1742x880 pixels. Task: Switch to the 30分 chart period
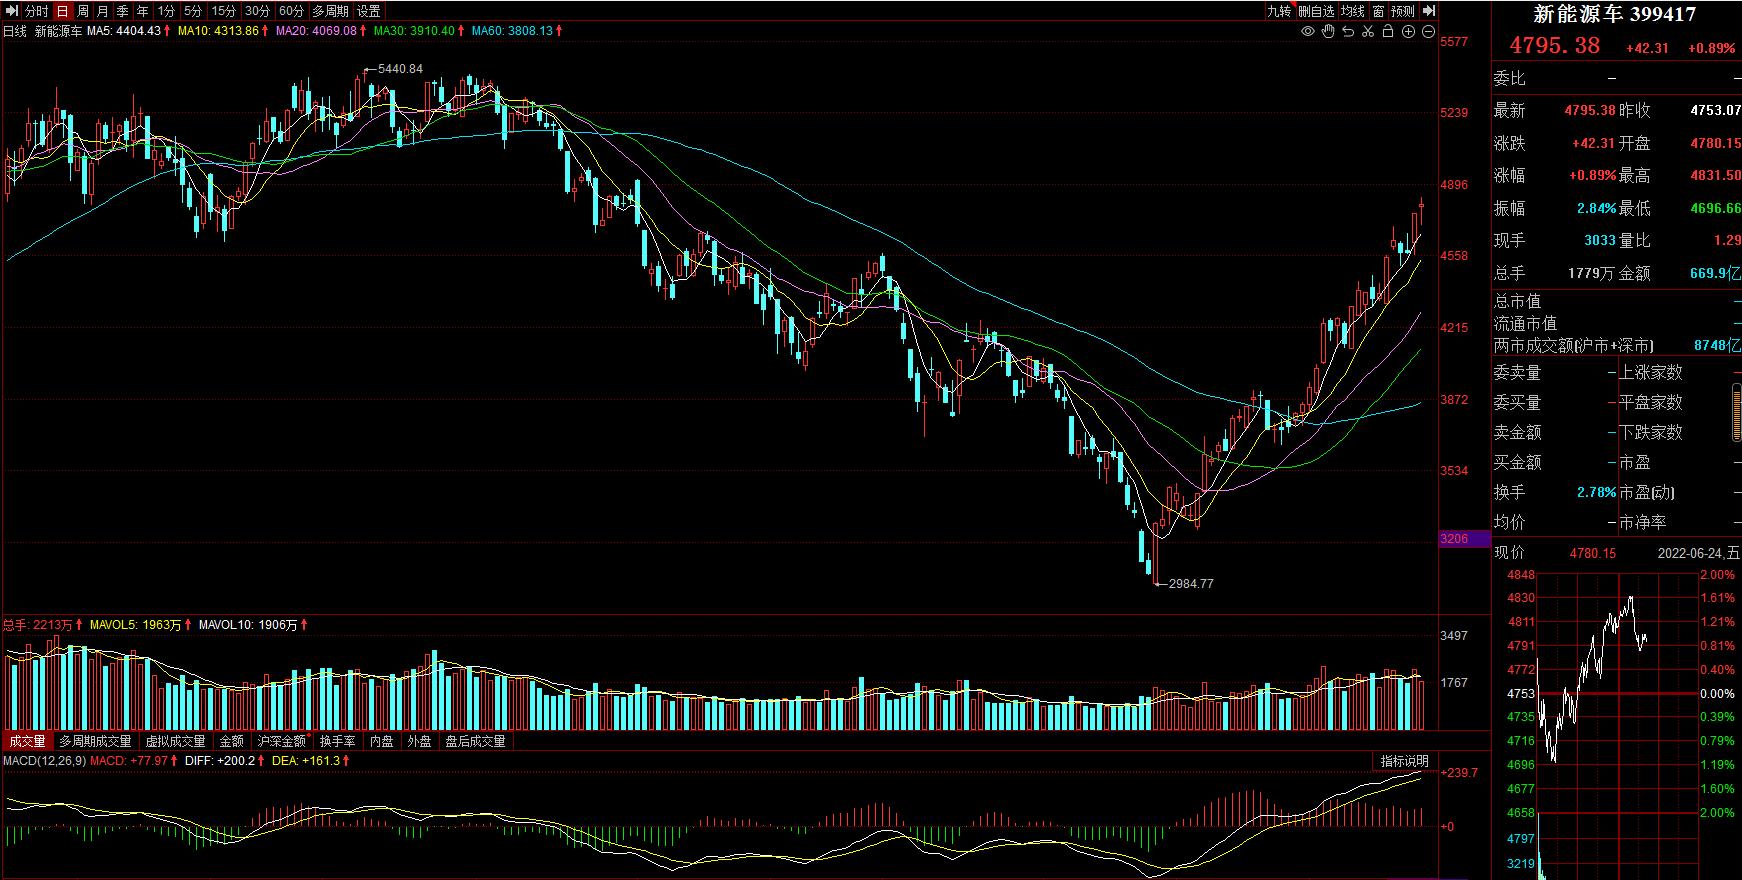click(x=258, y=11)
